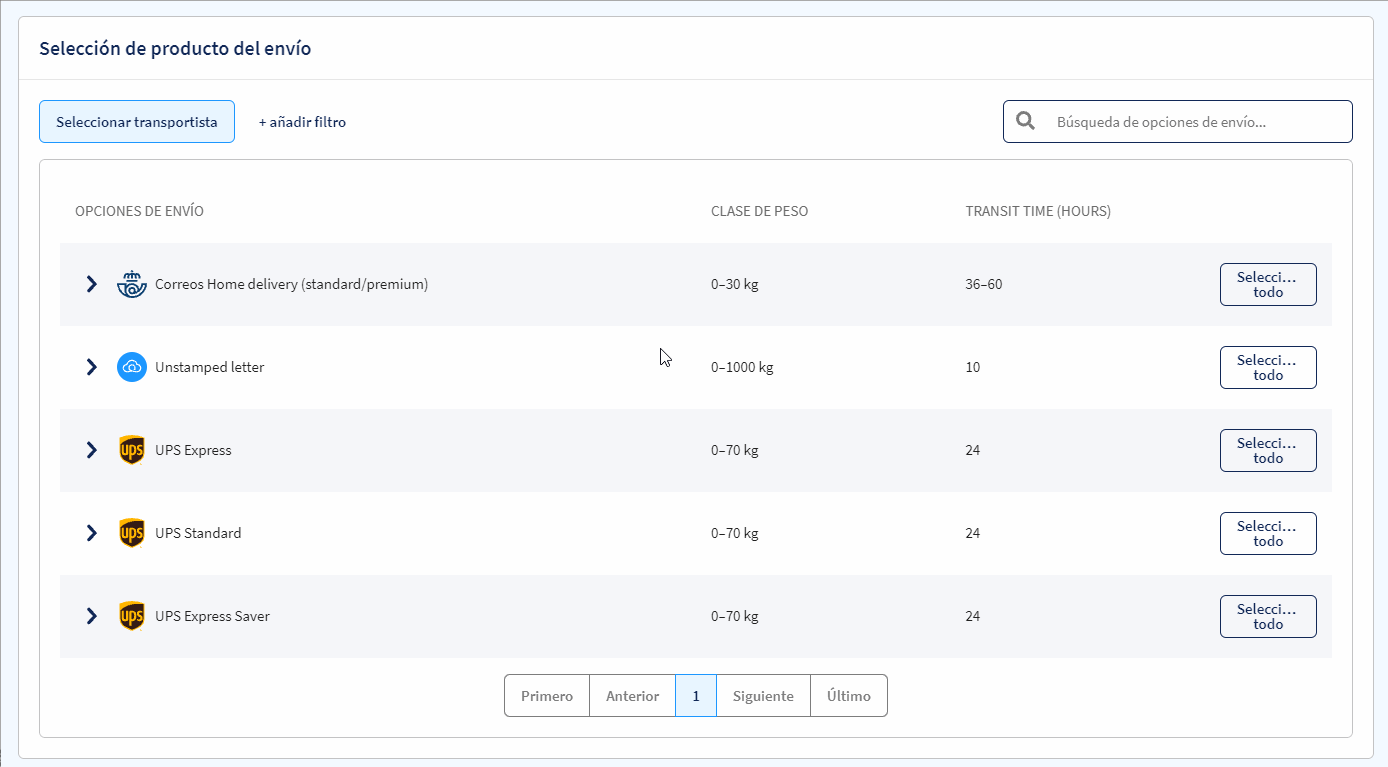Image resolution: width=1388 pixels, height=767 pixels.
Task: Click the search magnifier icon
Action: tap(1025, 121)
